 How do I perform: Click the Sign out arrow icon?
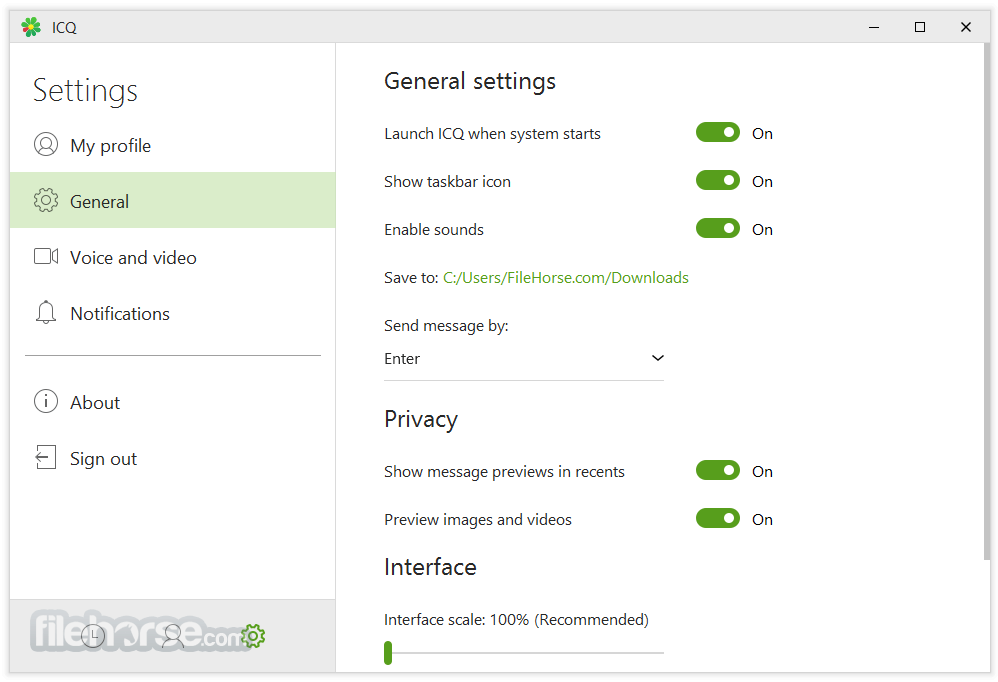click(46, 457)
